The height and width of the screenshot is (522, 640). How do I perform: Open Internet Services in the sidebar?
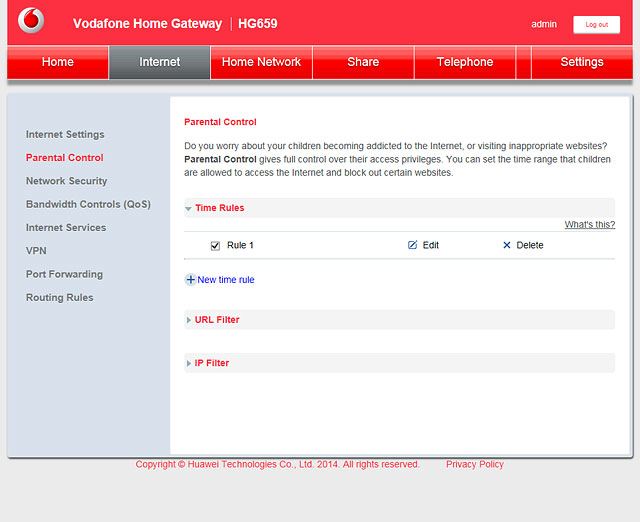(x=66, y=227)
